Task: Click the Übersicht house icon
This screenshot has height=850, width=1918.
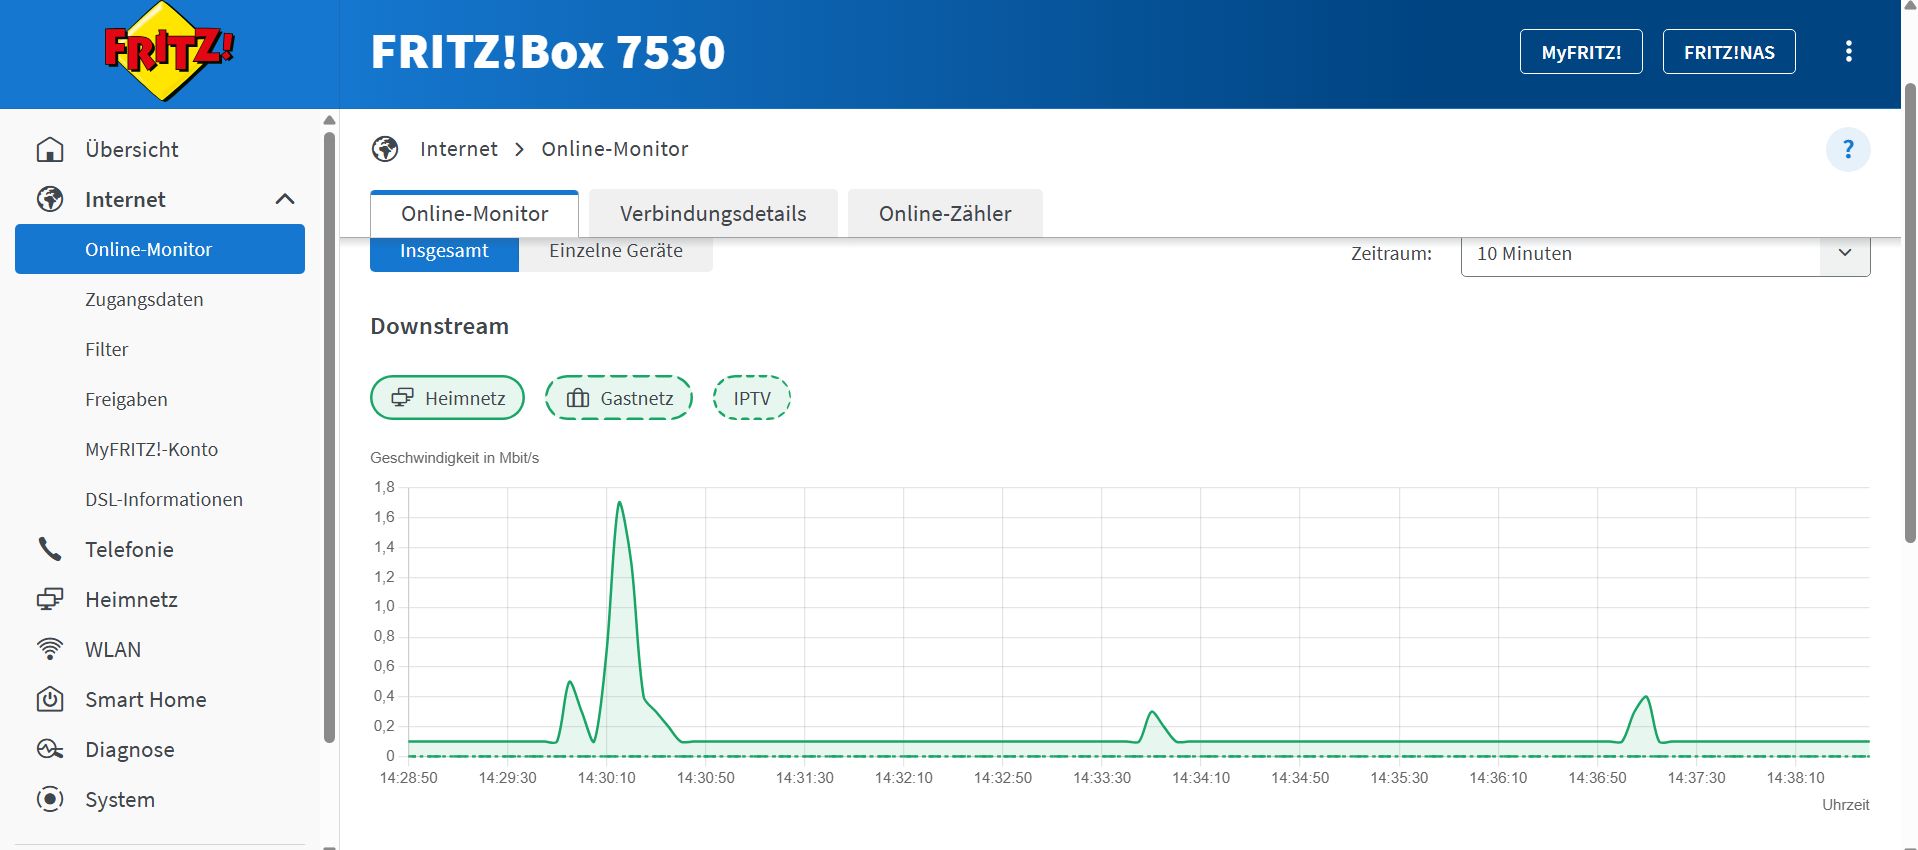Action: click(x=50, y=150)
